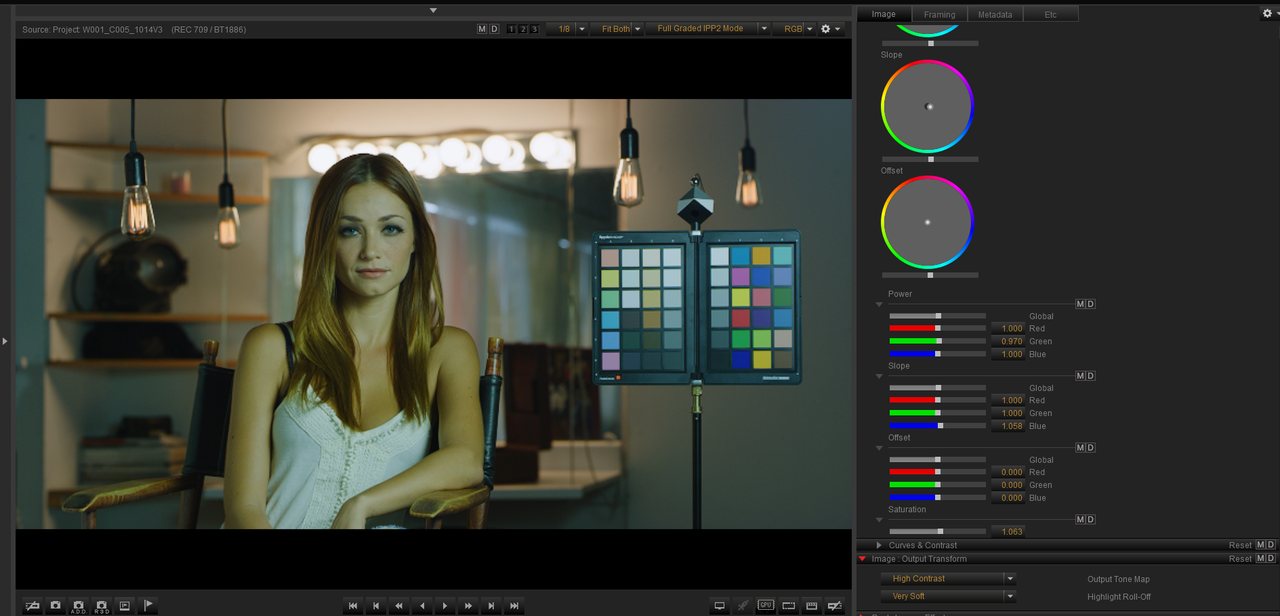Click the Slope Blue value field 1.058

click(x=1008, y=426)
